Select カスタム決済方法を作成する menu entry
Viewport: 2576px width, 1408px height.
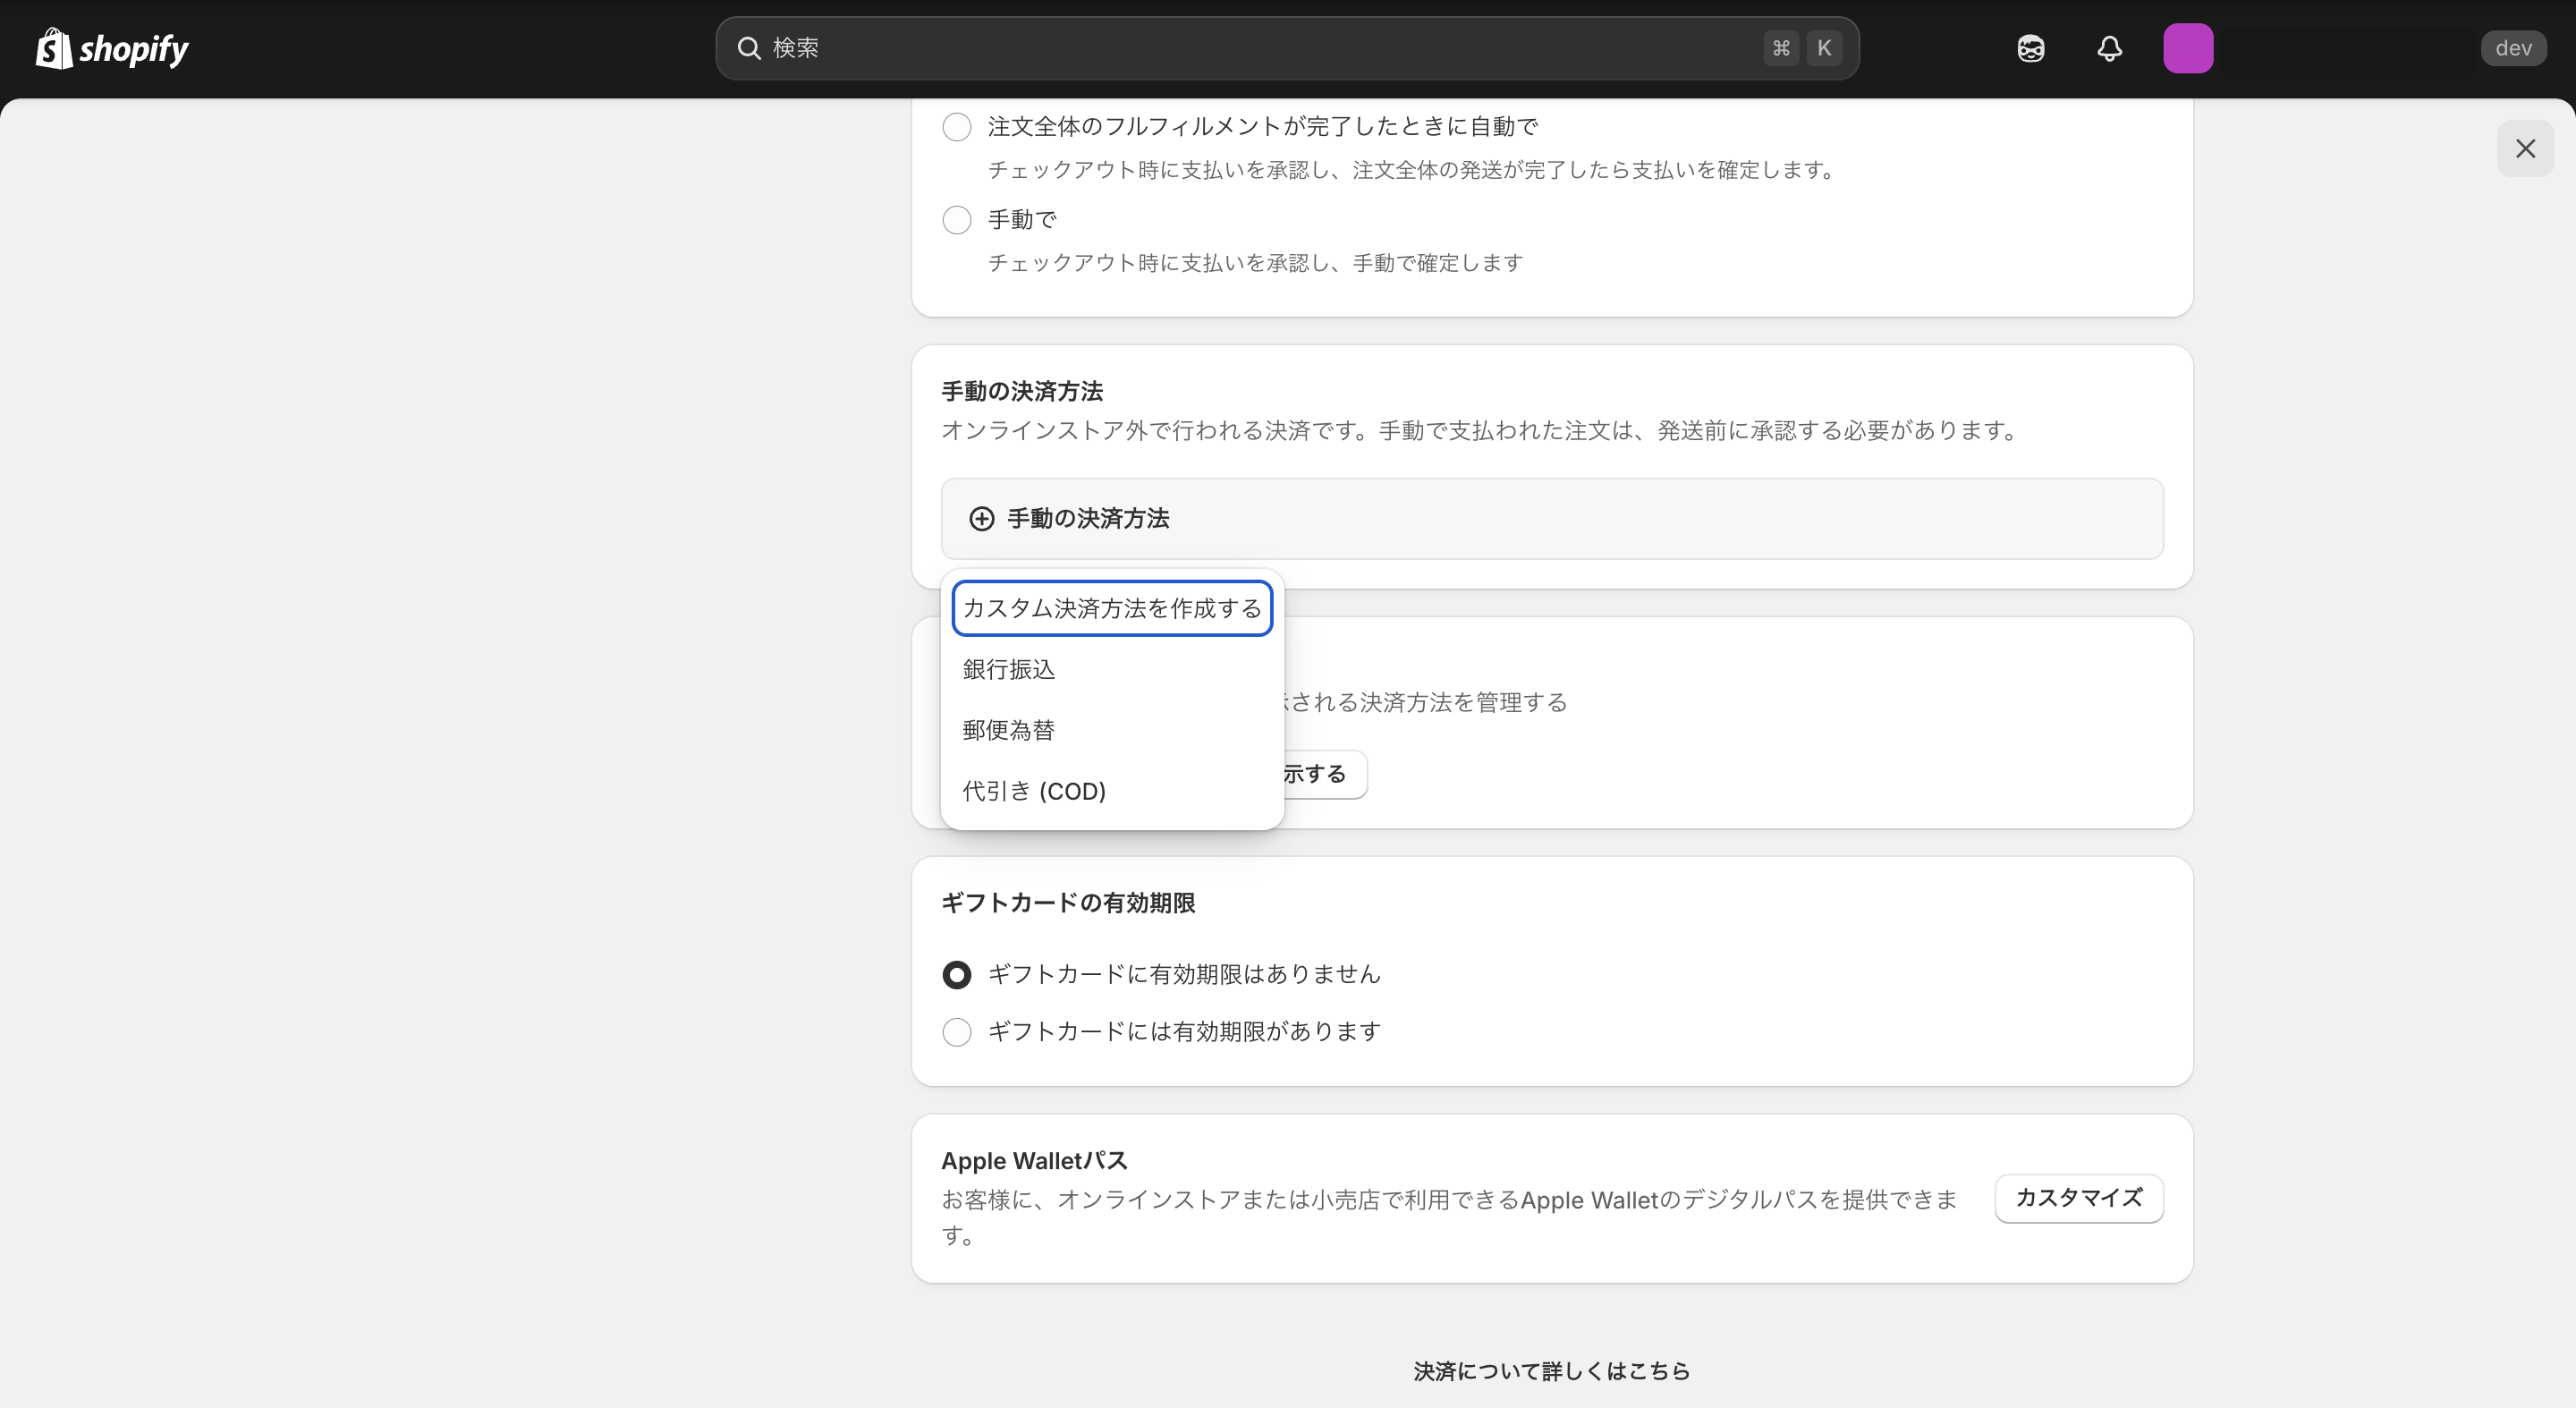[1111, 607]
